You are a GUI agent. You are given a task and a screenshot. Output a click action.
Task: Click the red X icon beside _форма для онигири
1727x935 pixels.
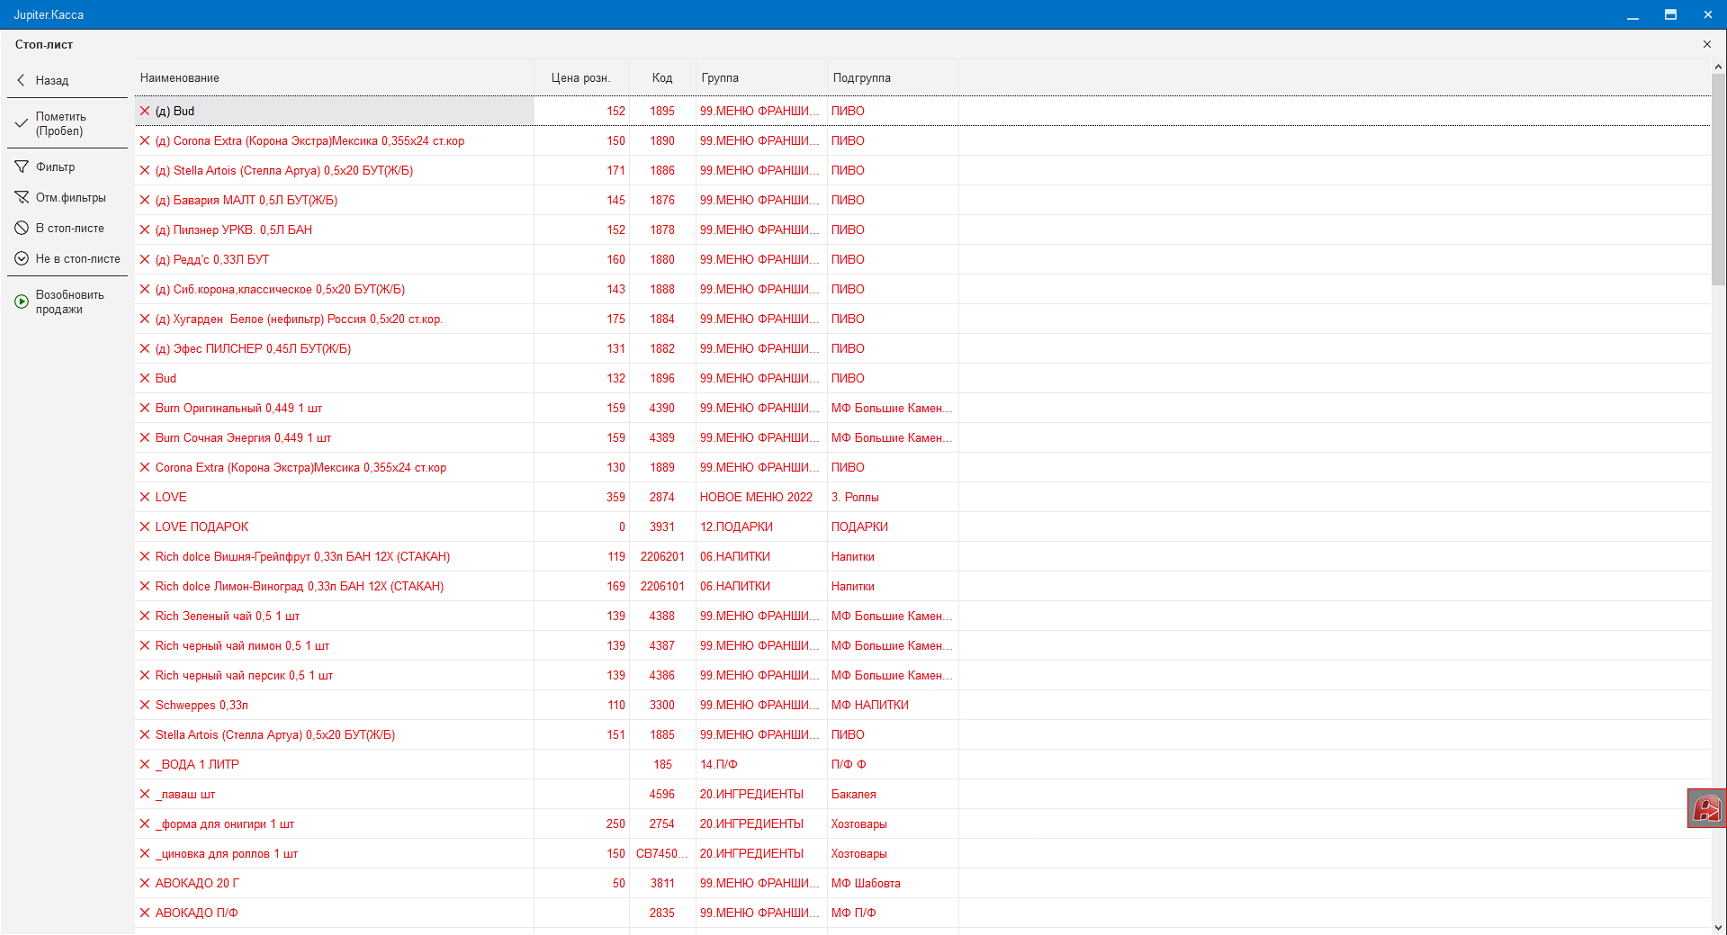pos(145,824)
